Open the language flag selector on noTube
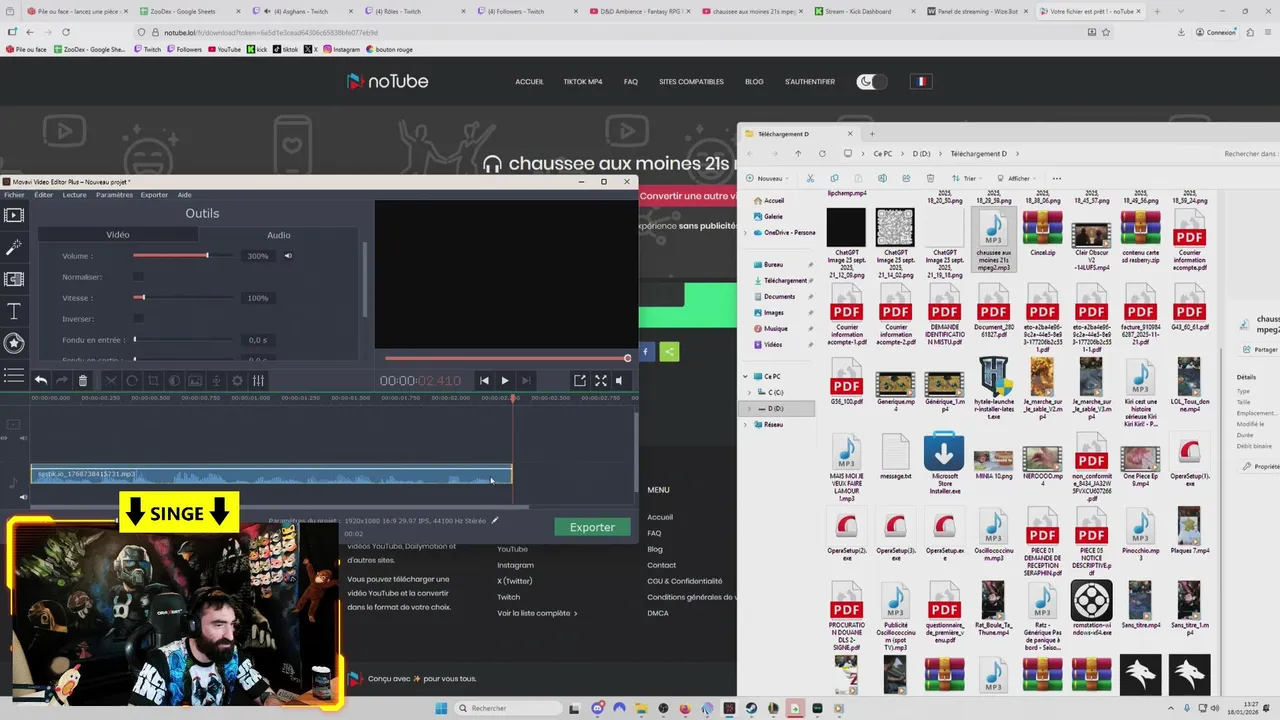This screenshot has width=1280, height=720. 920,81
